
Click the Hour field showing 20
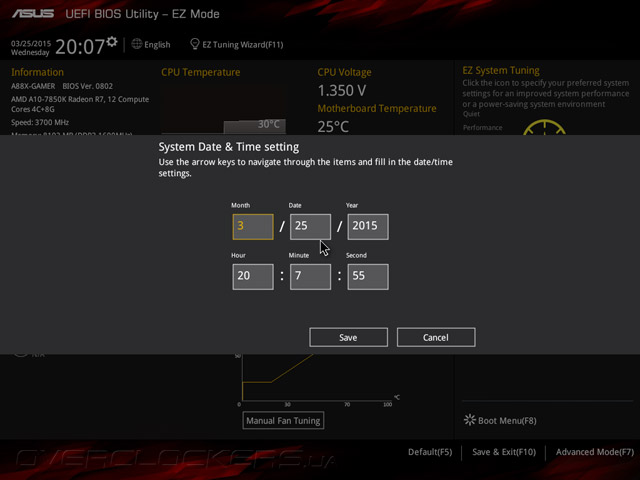(x=253, y=277)
